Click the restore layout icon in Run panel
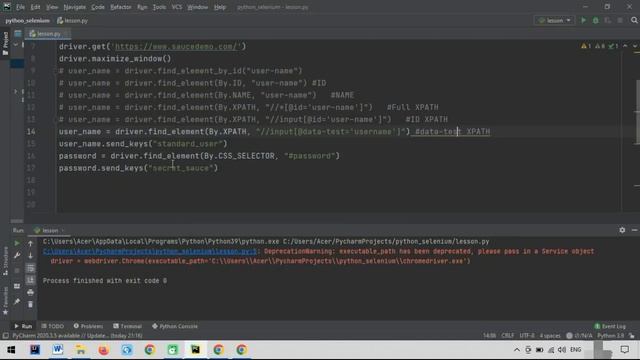 tap(17, 286)
